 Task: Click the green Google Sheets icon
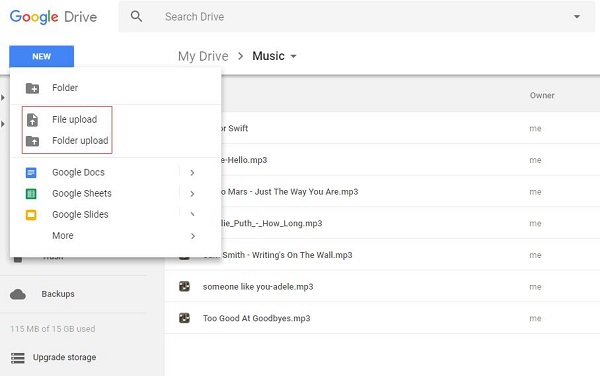[31, 194]
